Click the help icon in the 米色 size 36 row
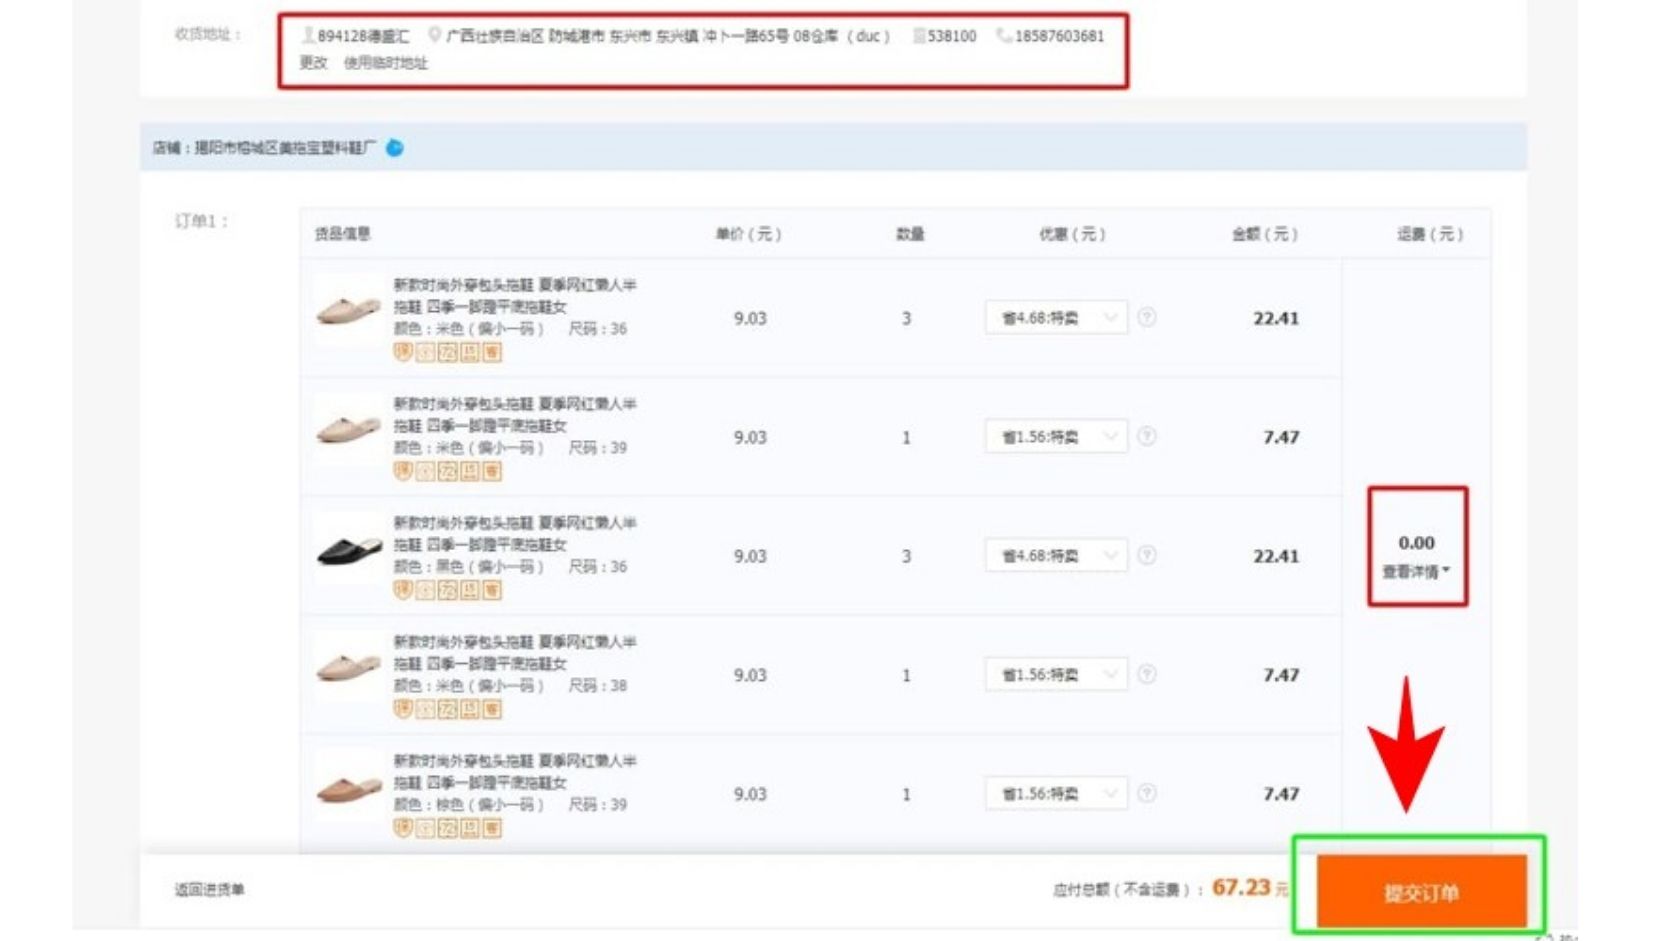 1147,317
